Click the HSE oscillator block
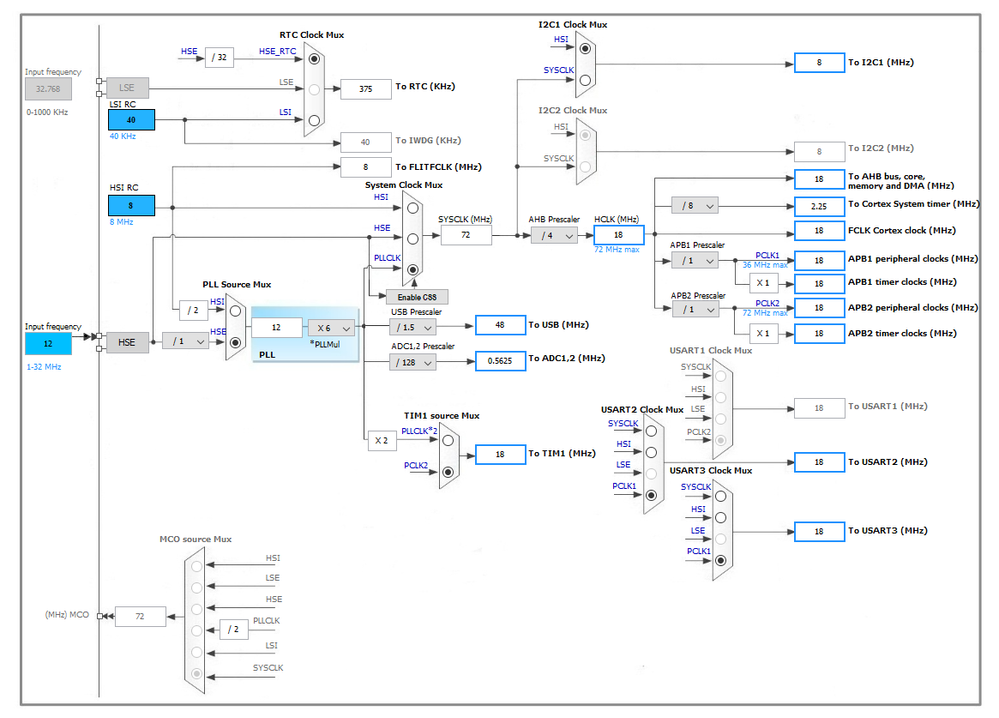This screenshot has height=718, width=999. point(127,342)
